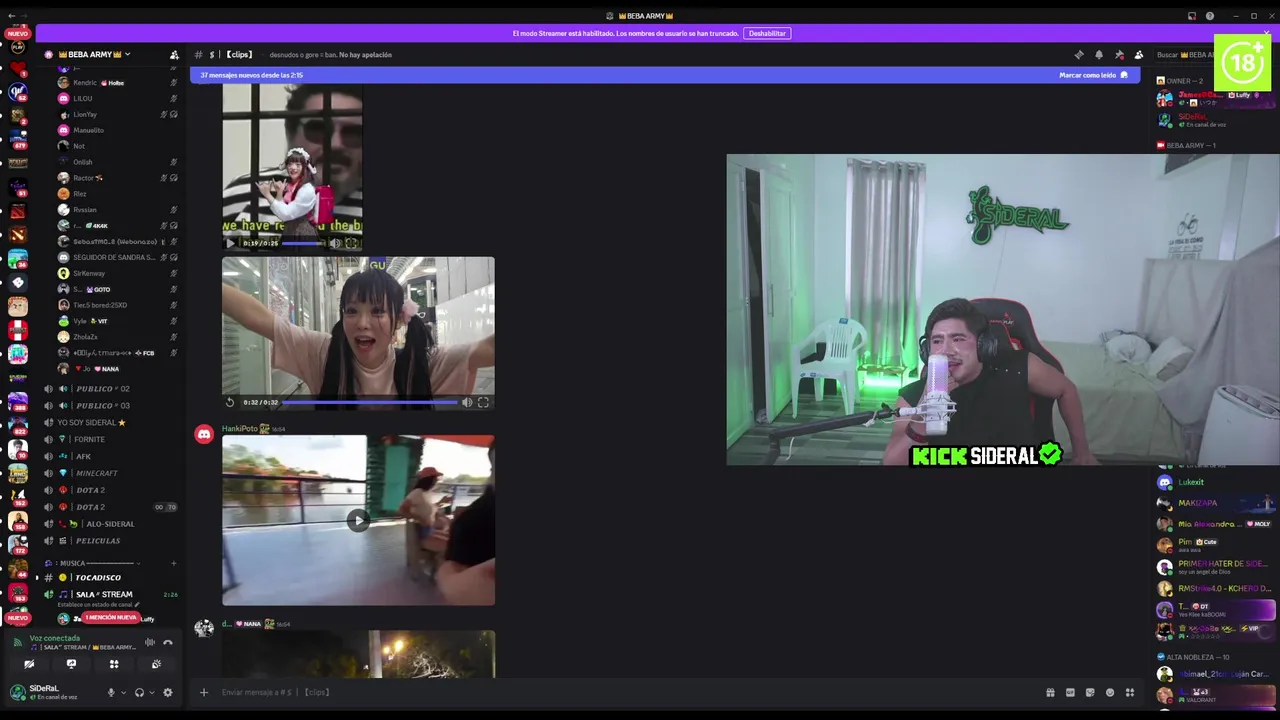Image resolution: width=1280 pixels, height=720 pixels.
Task: Toggle microphone mute
Action: (x=111, y=692)
